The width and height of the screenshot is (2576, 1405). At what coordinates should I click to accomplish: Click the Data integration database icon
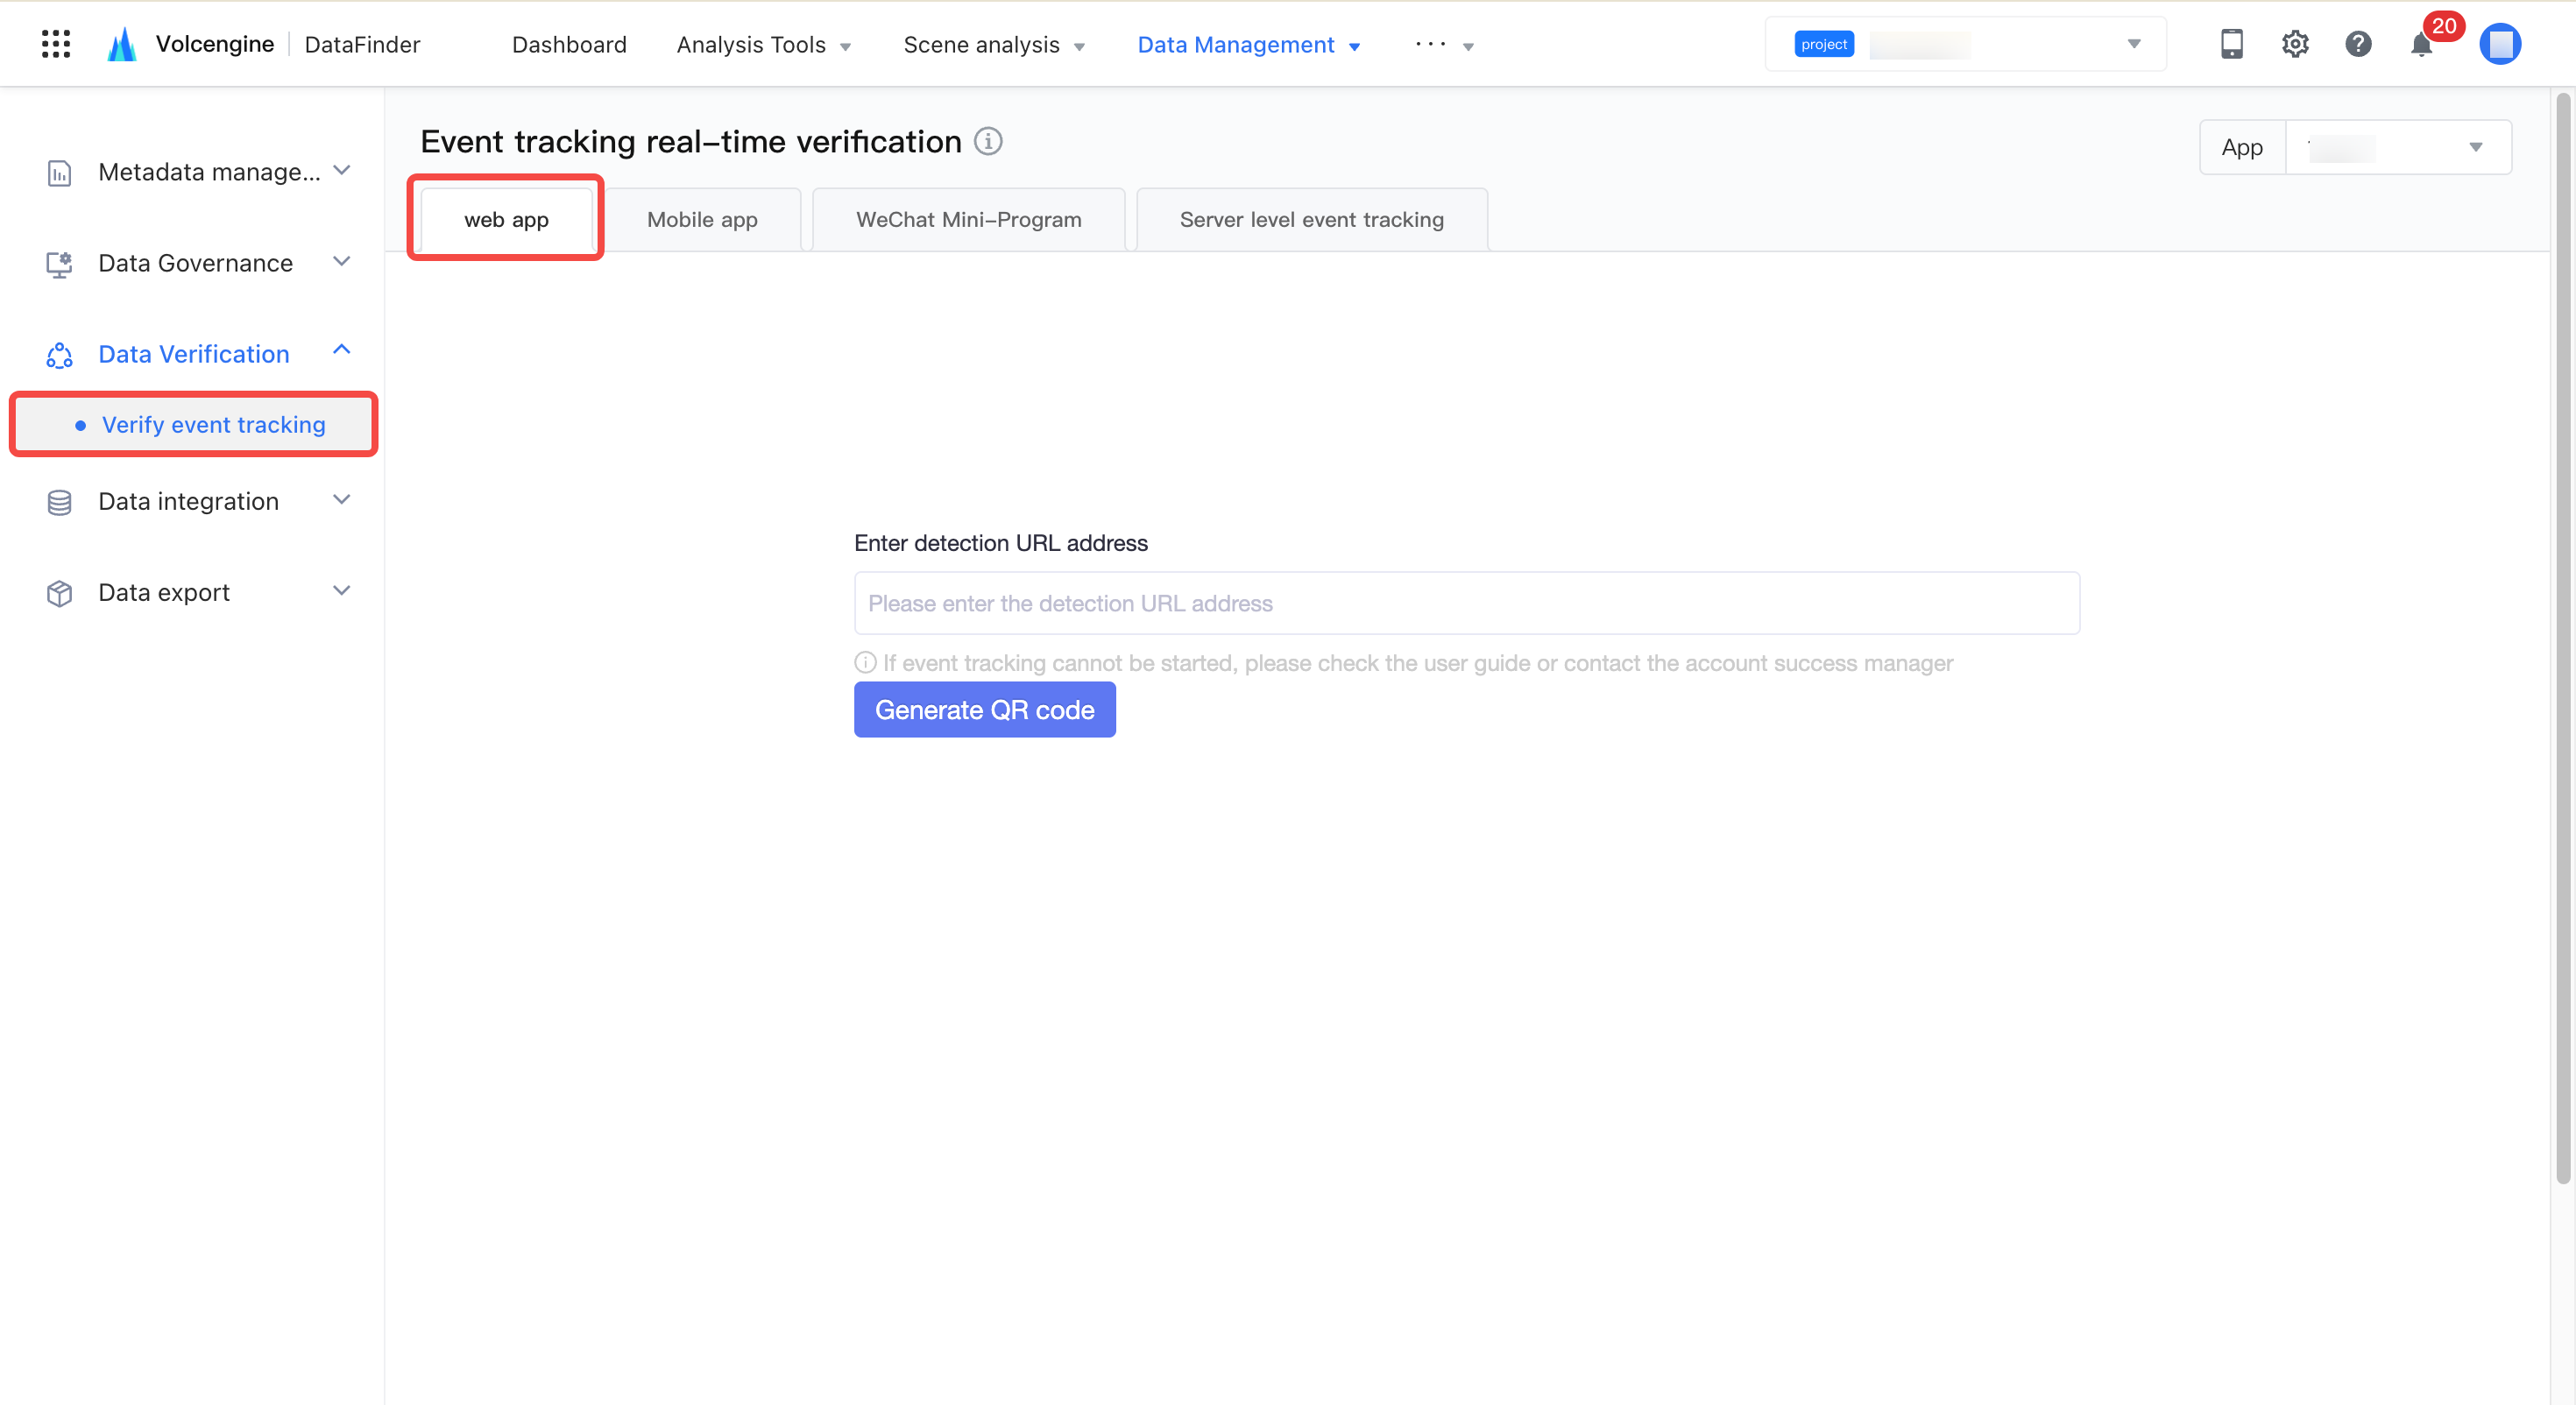pos(59,502)
